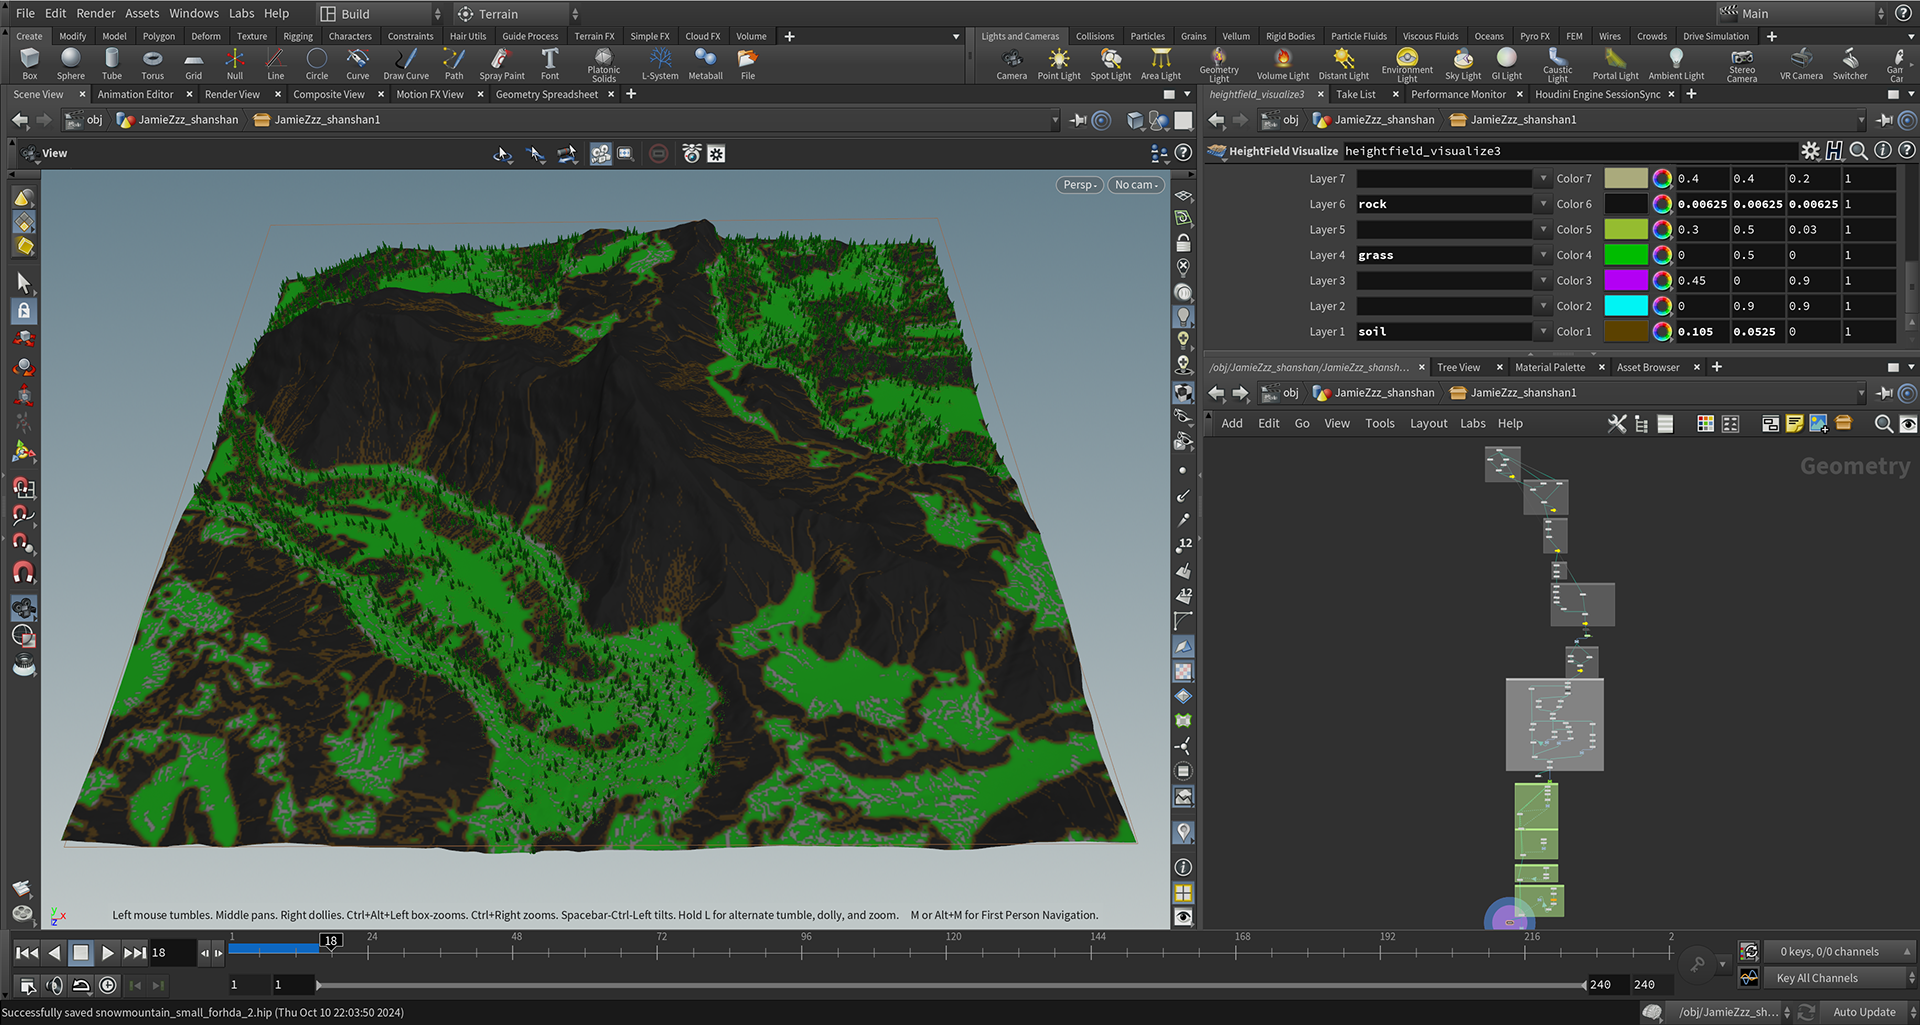Viewport: 1920px width, 1025px height.
Task: Expand the Layer 4 grass dropdown
Action: click(x=1543, y=256)
